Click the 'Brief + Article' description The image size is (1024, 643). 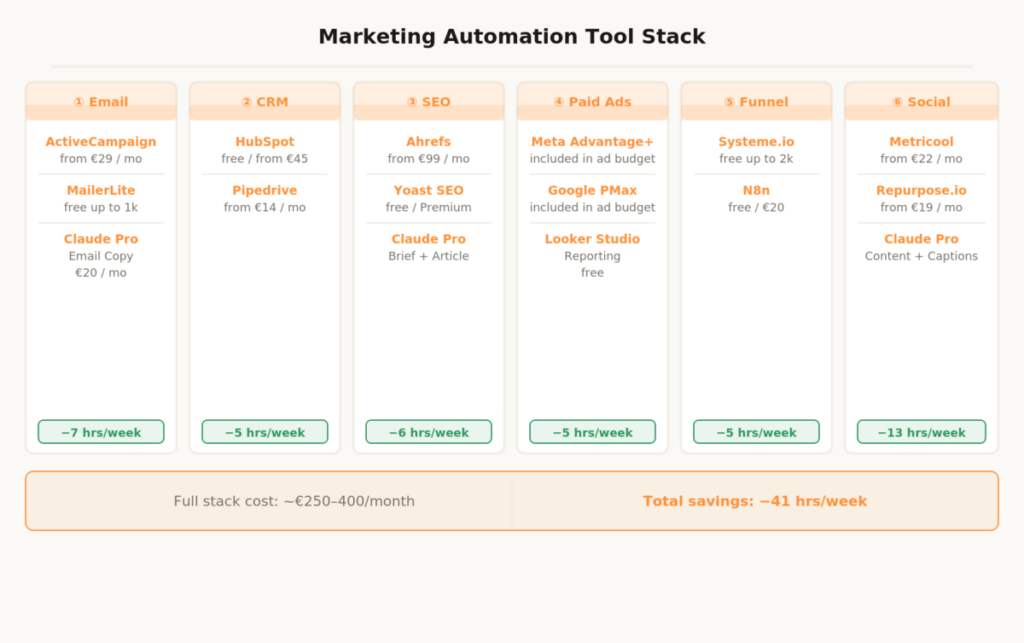pyautogui.click(x=428, y=256)
